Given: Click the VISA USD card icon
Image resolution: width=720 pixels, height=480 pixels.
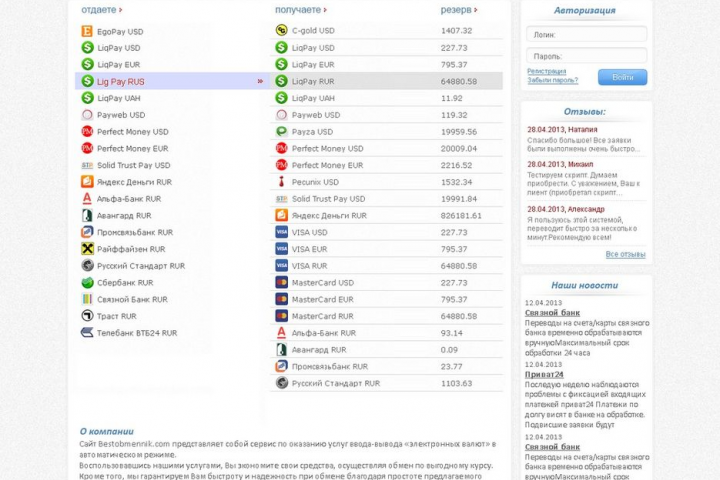Looking at the screenshot, I should coord(281,232).
